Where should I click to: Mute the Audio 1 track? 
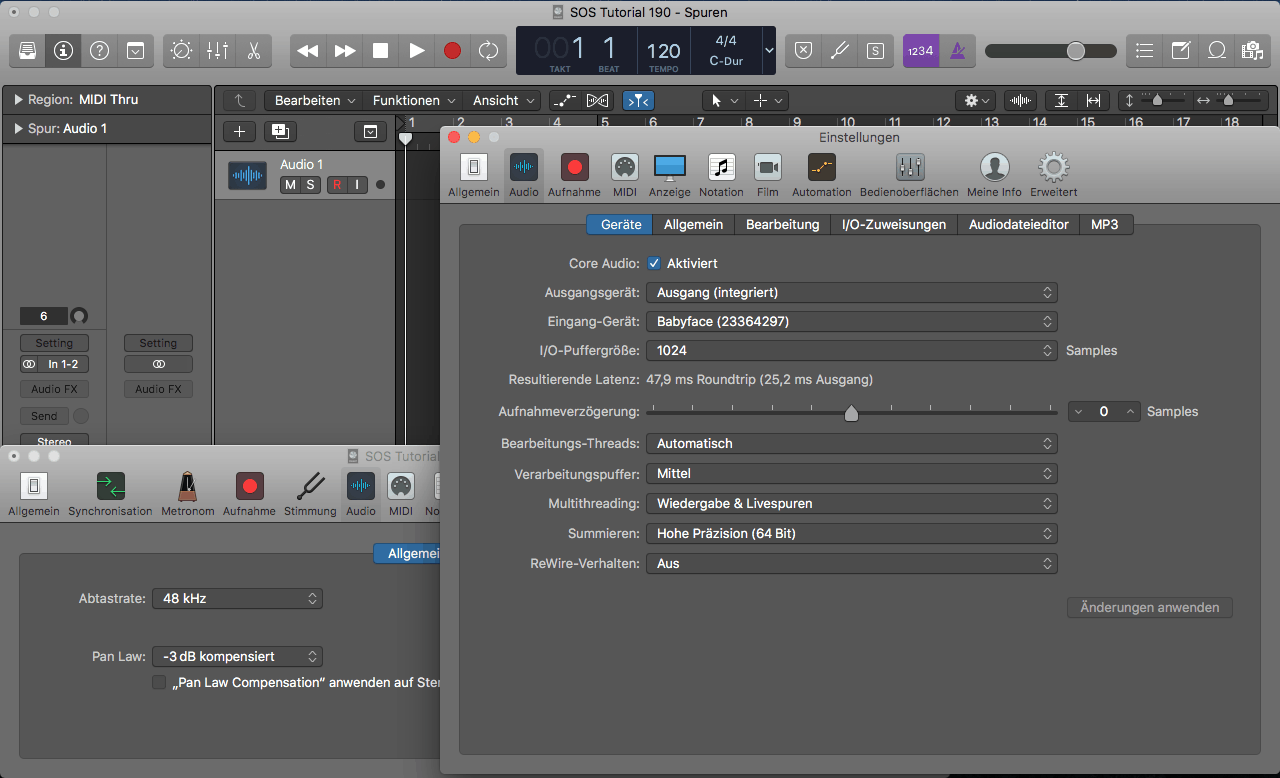290,185
